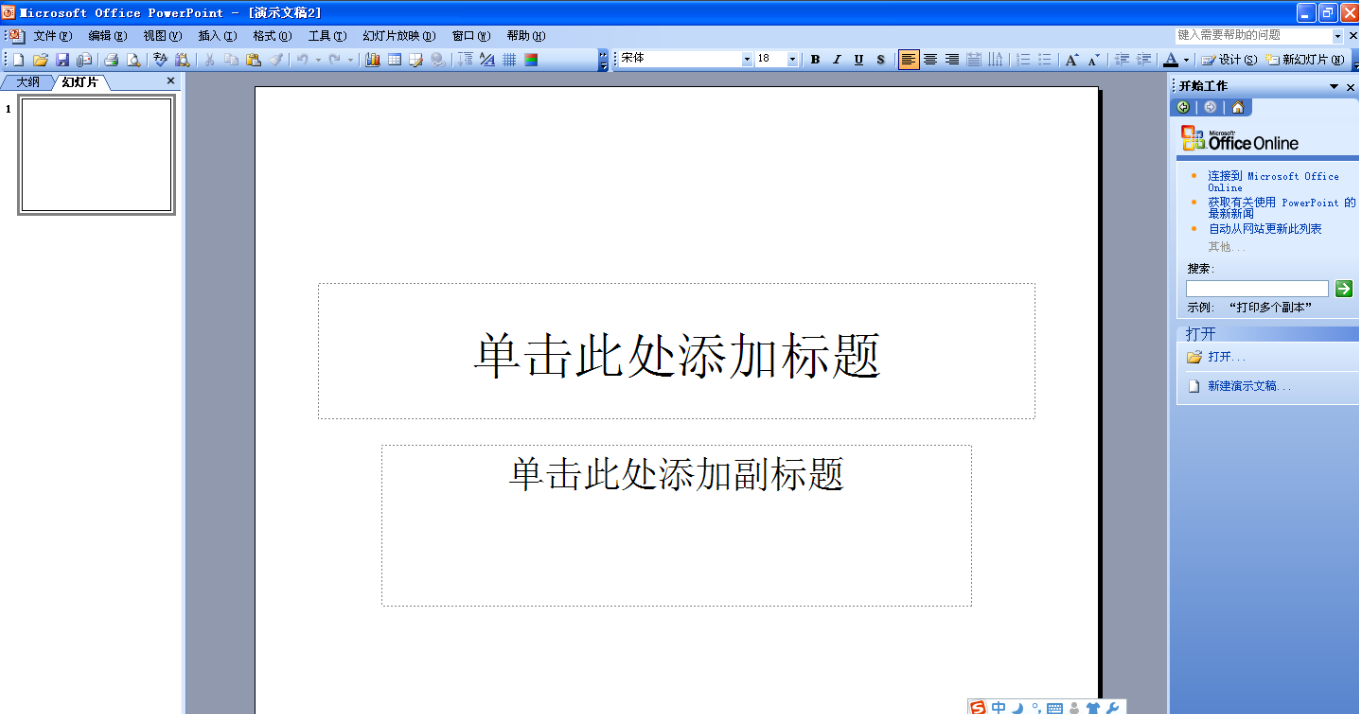The image size is (1359, 714).
Task: Expand the Undo history dropdown arrow
Action: (318, 60)
